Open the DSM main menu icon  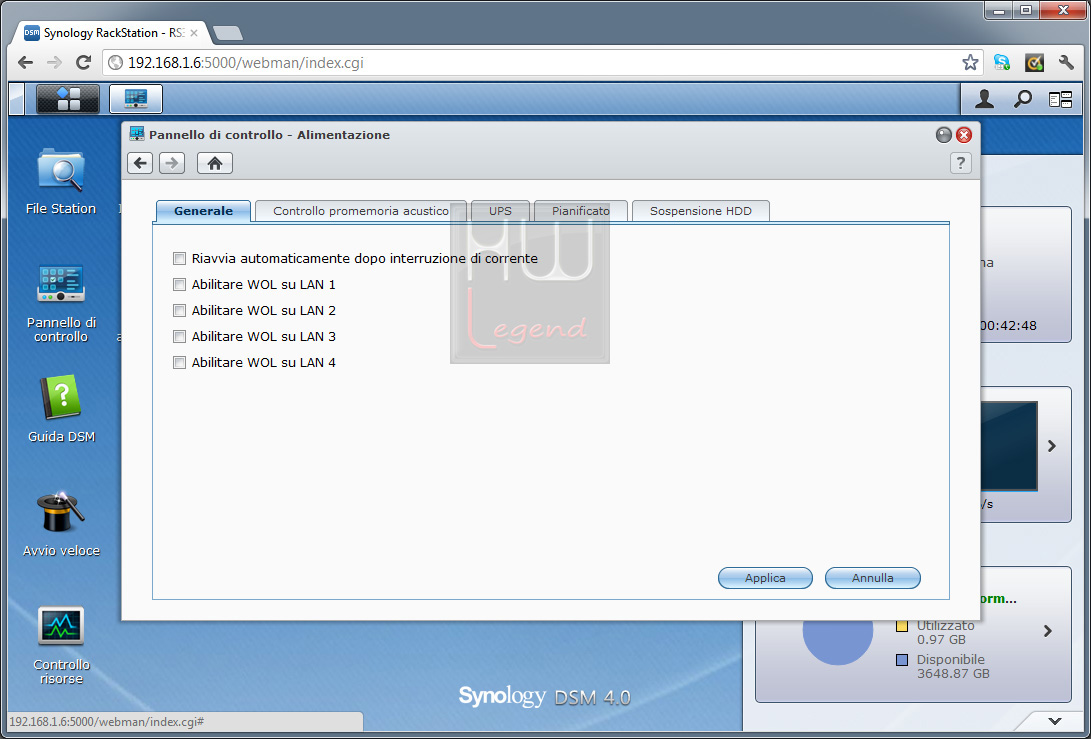[67, 99]
